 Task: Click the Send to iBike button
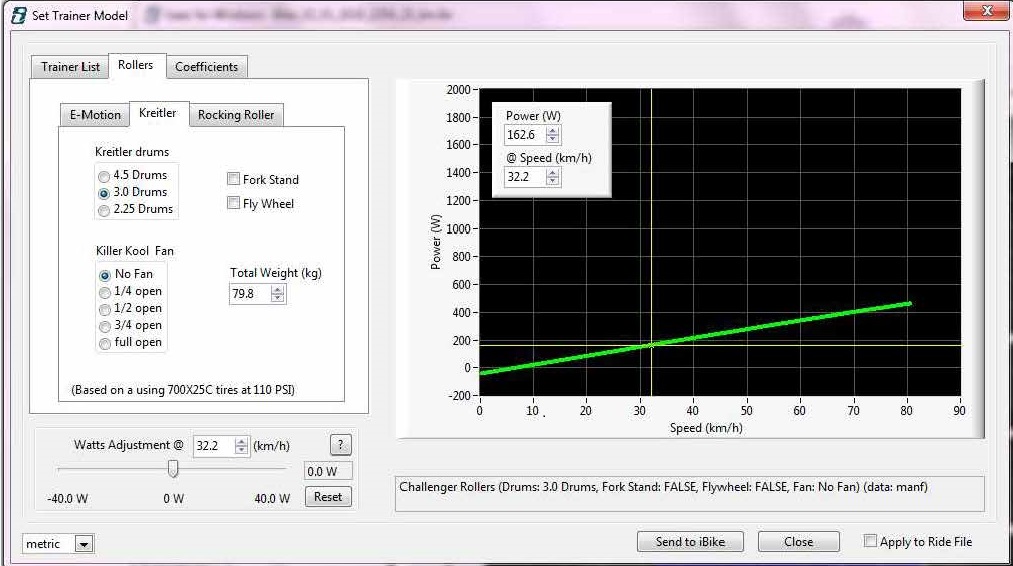pyautogui.click(x=691, y=541)
